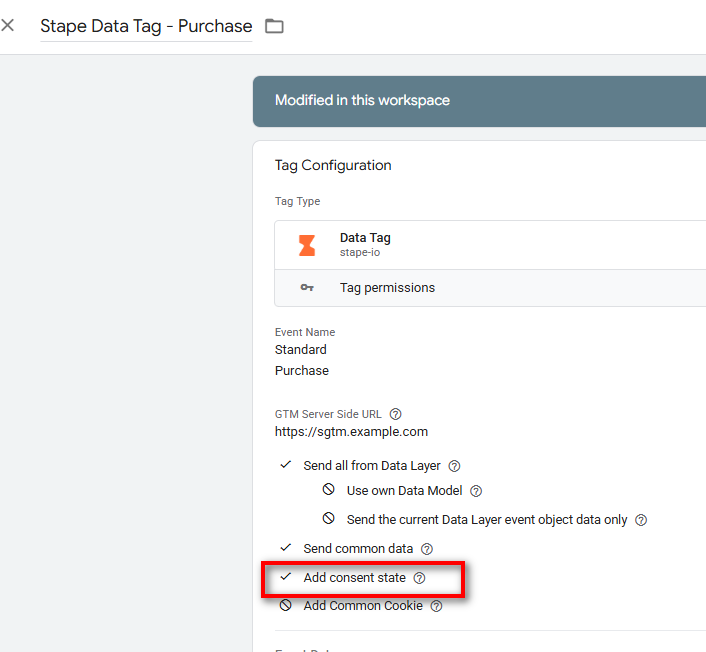
Task: Show help for Send all from Data Layer
Action: [x=454, y=466]
